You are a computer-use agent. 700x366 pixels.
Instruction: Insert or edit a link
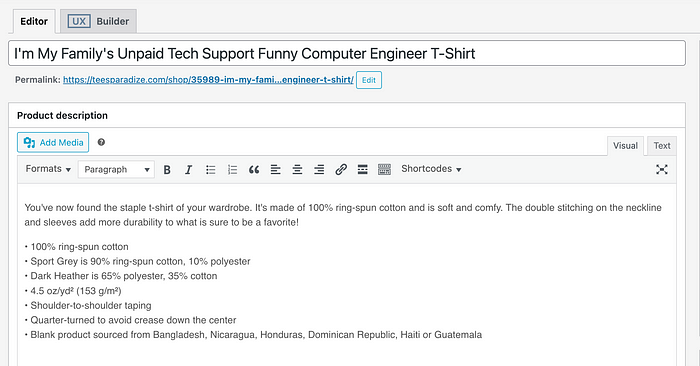click(341, 170)
